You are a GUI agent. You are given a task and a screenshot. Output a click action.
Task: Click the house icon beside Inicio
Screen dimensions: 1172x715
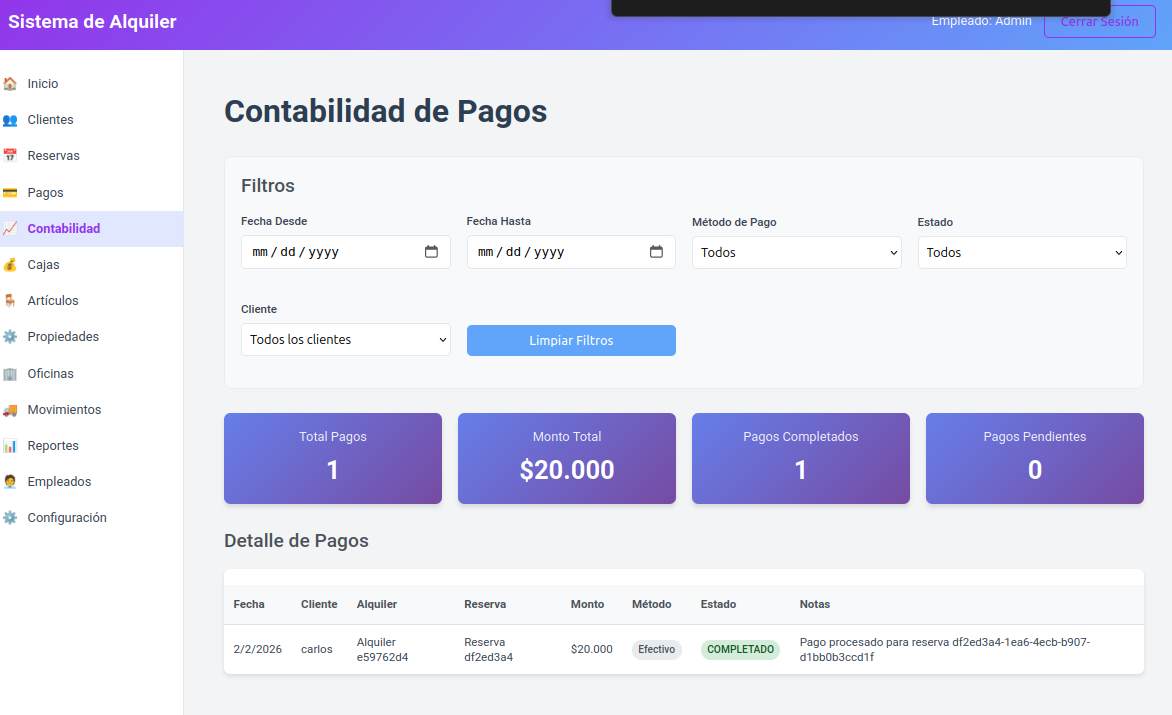coord(10,84)
